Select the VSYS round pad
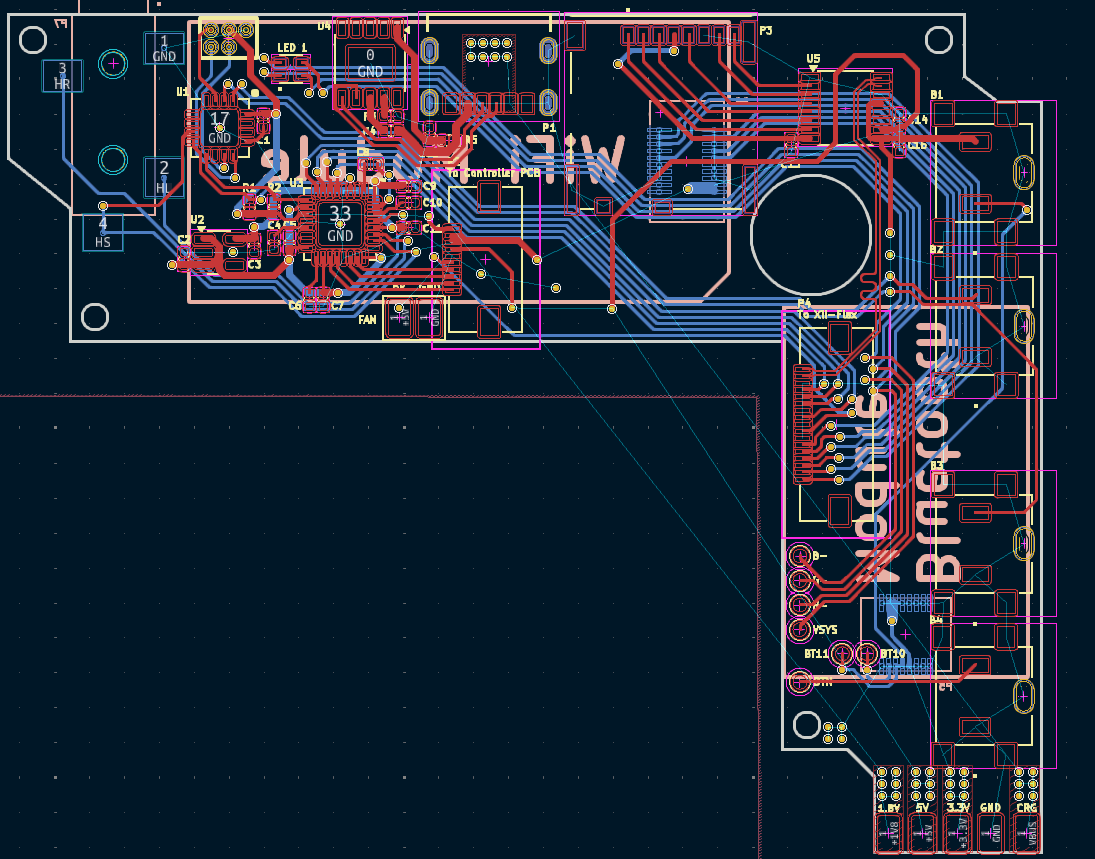This screenshot has height=859, width=1095. (800, 629)
